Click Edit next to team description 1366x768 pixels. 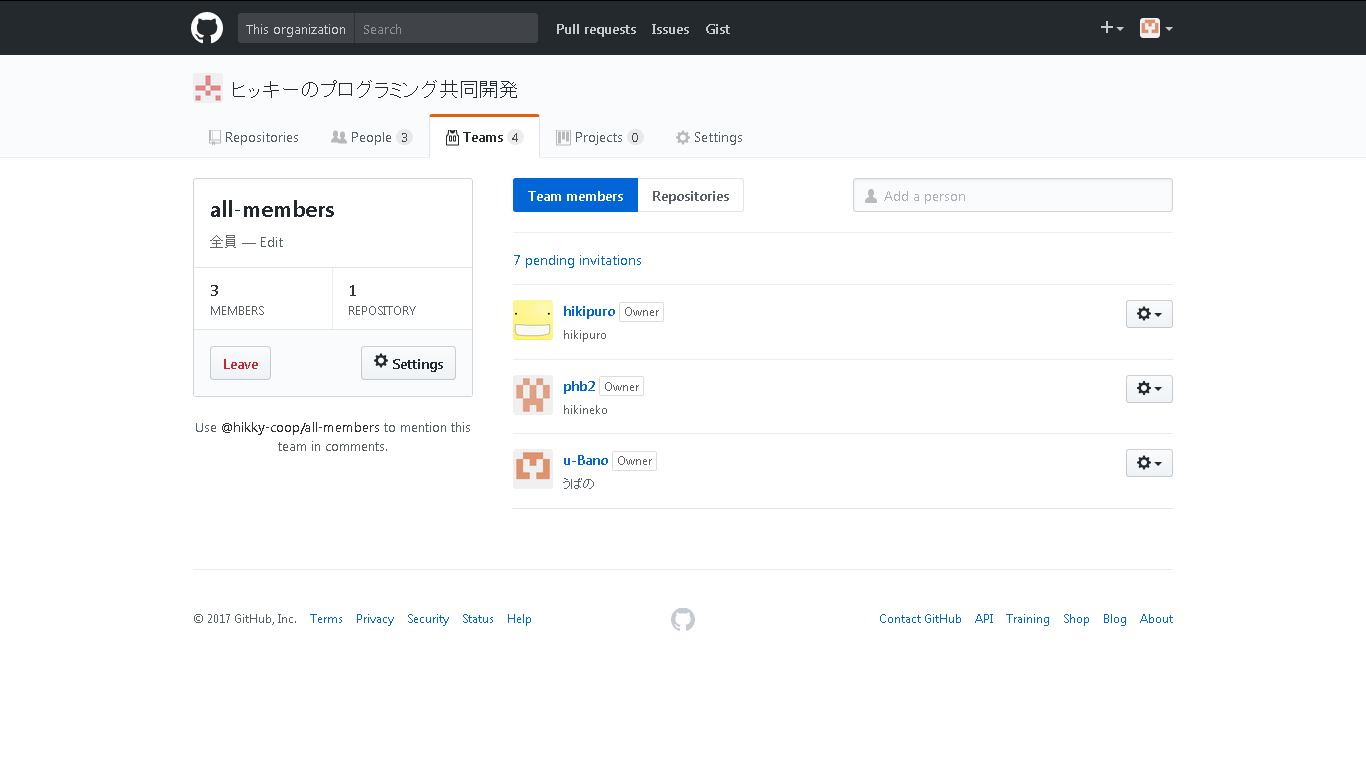point(271,242)
